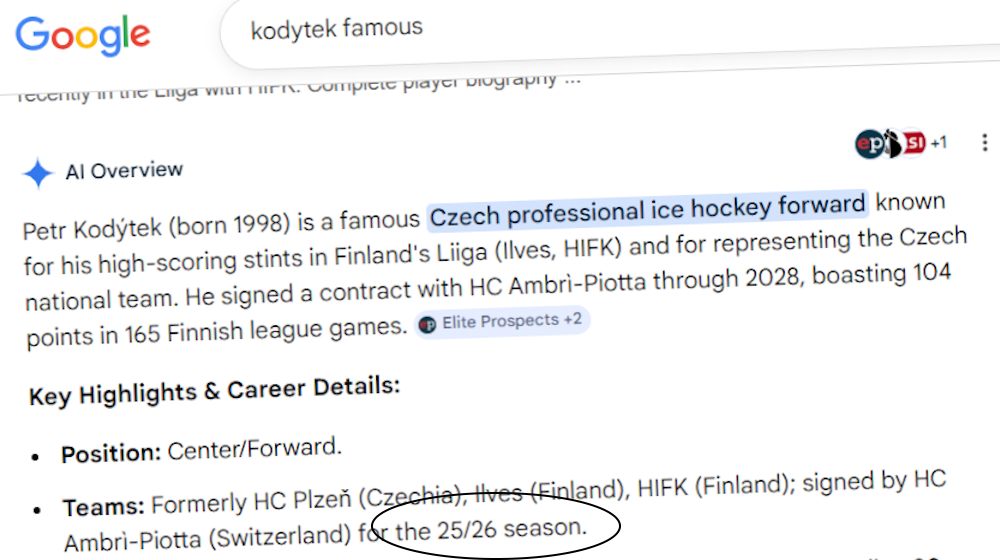Show the +1 additional sources

[x=938, y=144]
